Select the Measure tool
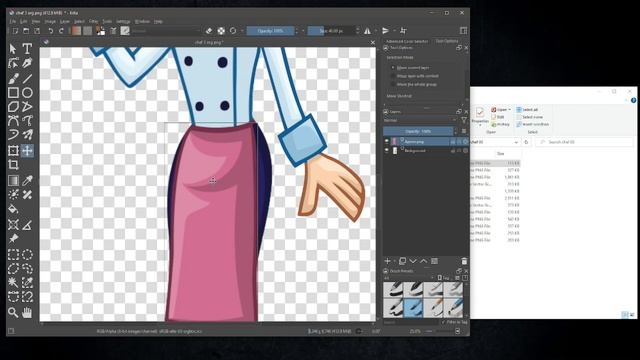640x360 pixels. point(27,224)
